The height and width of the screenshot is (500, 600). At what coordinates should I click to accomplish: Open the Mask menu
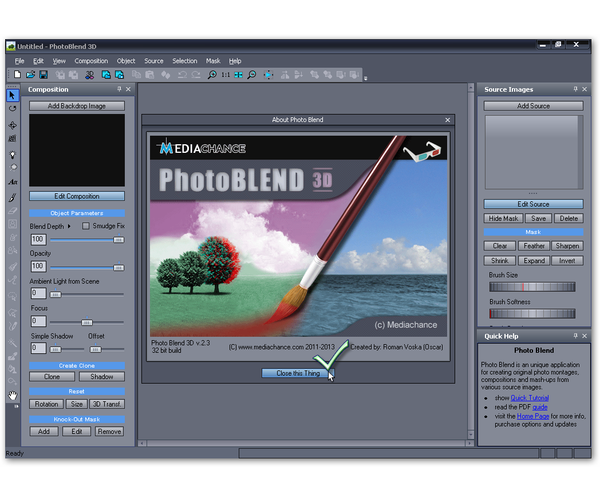coord(213,61)
